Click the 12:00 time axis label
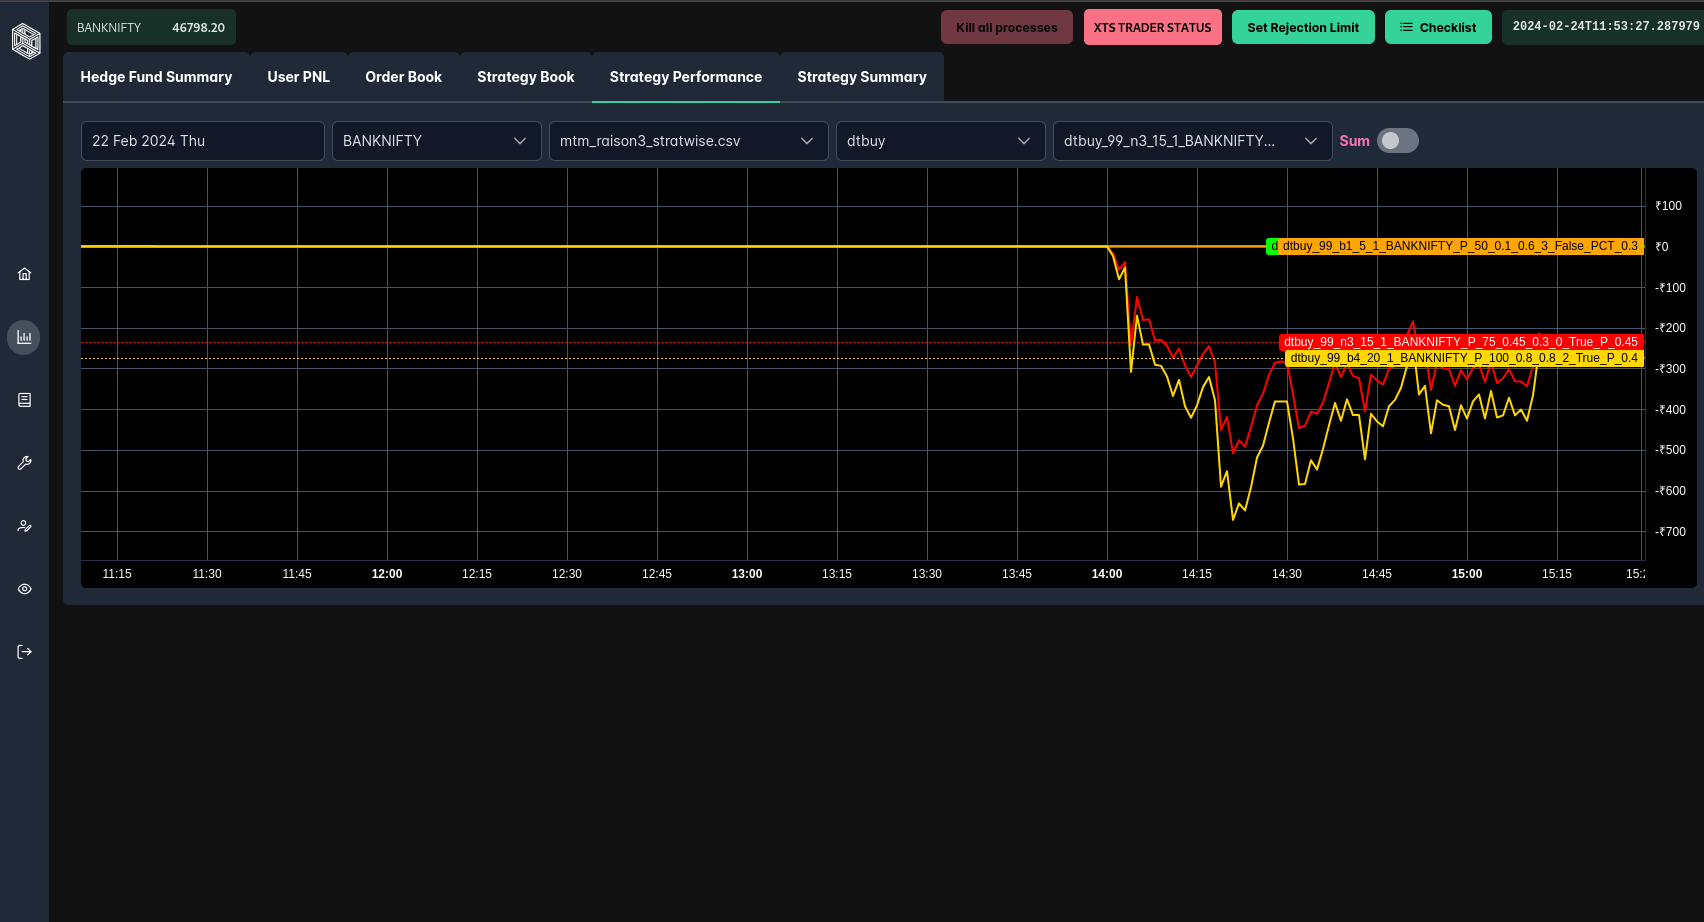This screenshot has height=922, width=1704. click(387, 574)
